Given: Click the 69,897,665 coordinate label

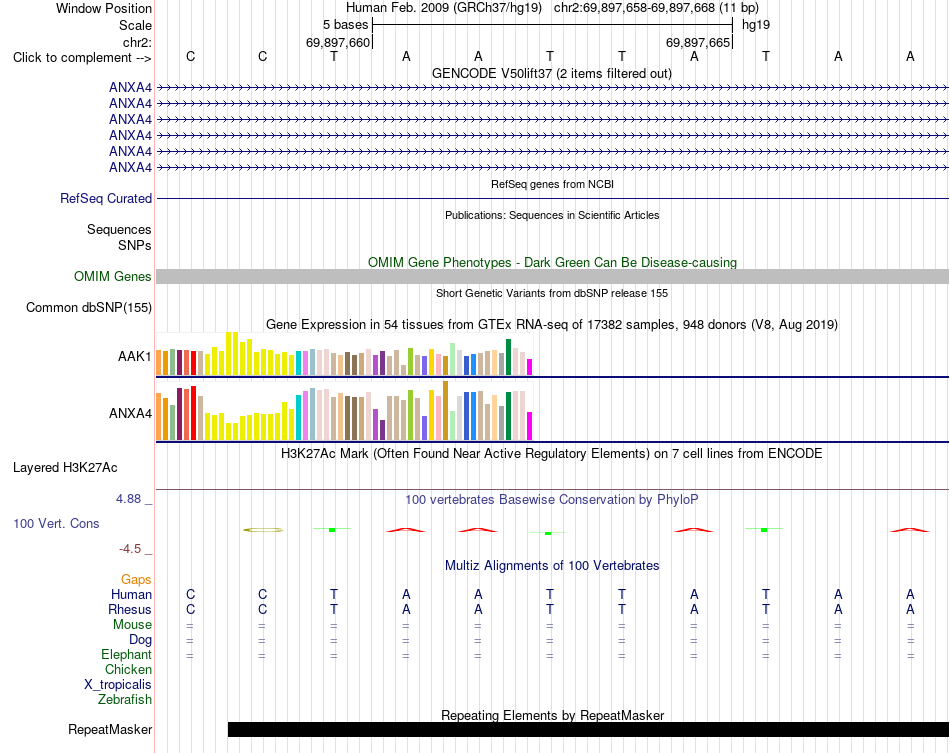Looking at the screenshot, I should click(697, 42).
